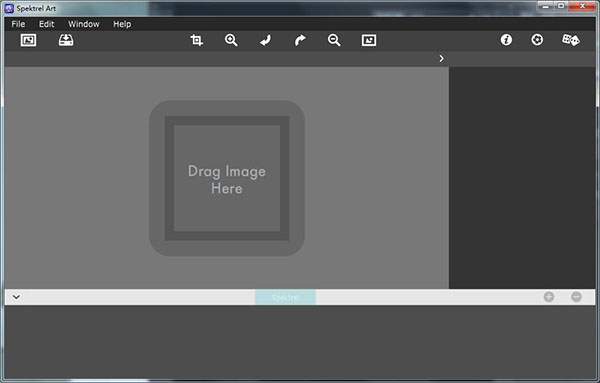Open the Window menu
This screenshot has width=600, height=383.
point(84,24)
